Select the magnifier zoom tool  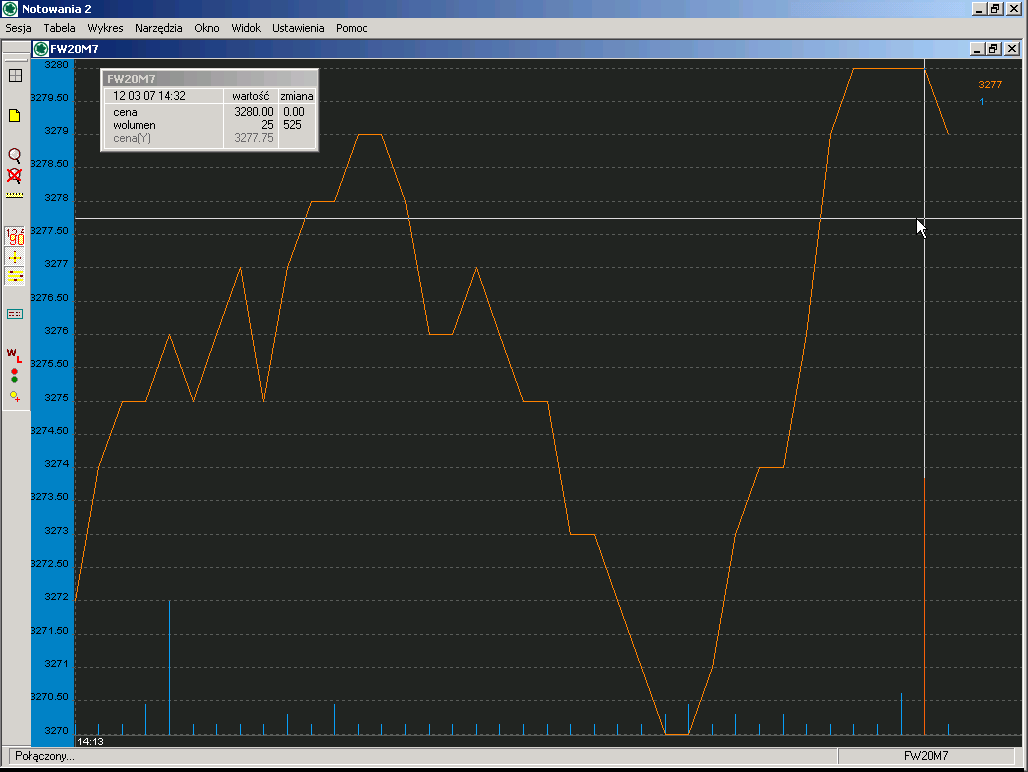[15, 155]
